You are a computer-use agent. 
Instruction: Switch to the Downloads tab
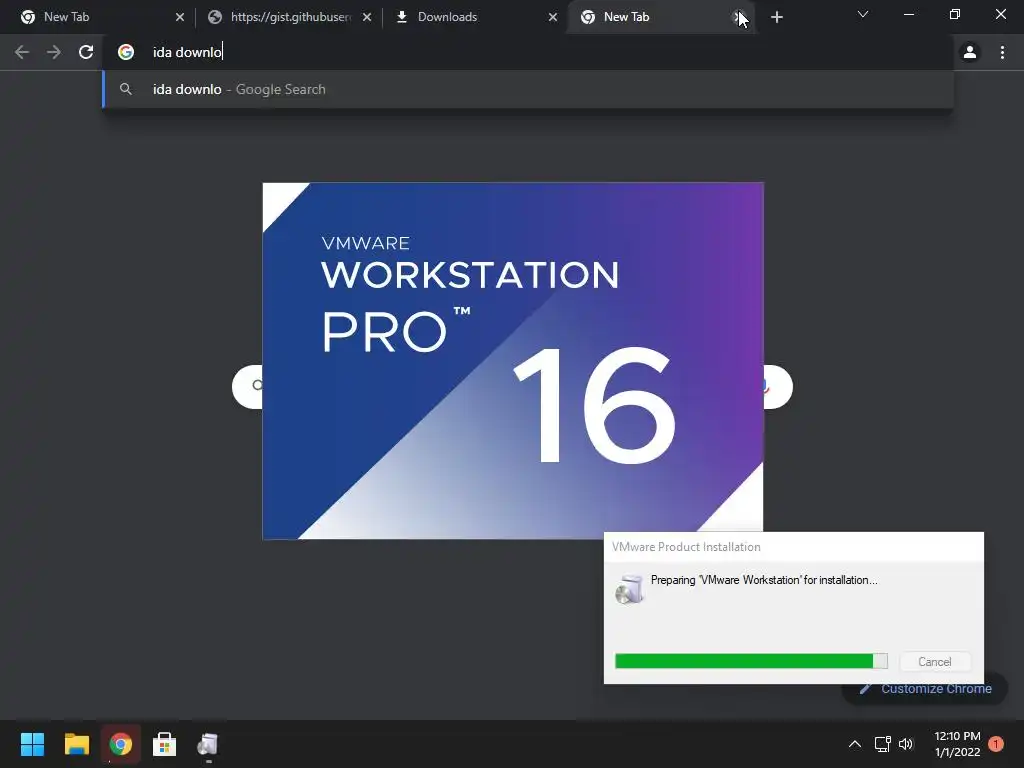[475, 17]
